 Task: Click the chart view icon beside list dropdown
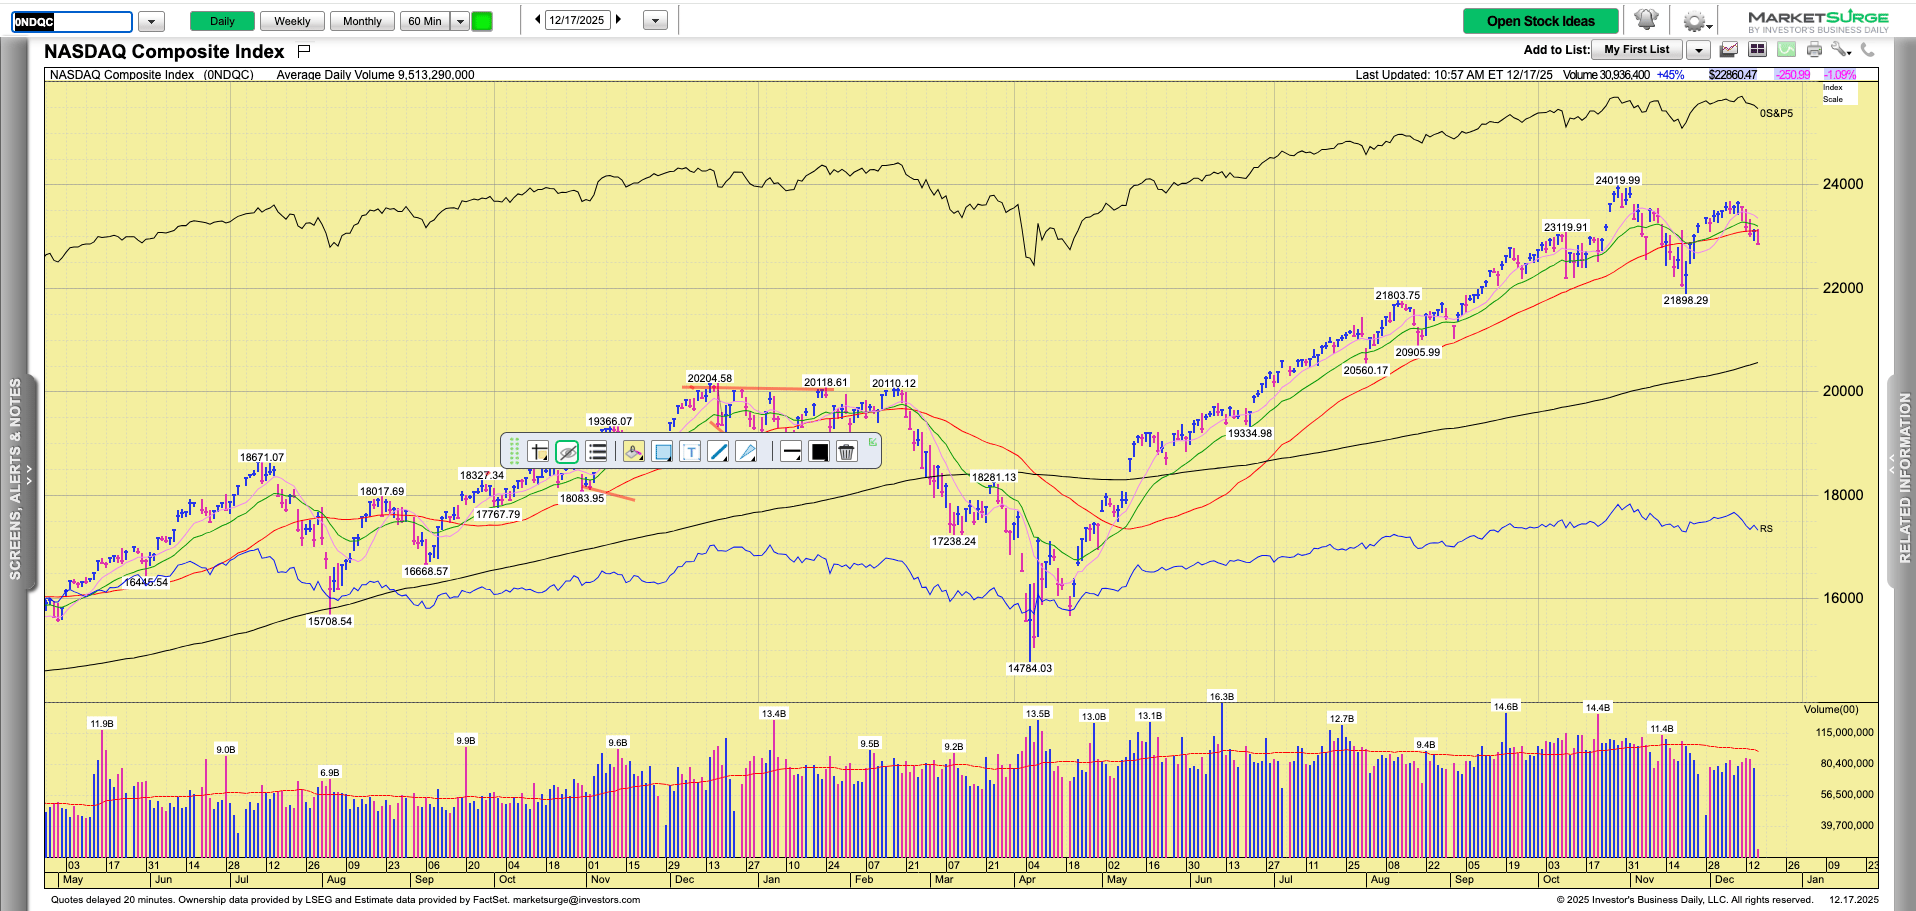[x=1729, y=50]
